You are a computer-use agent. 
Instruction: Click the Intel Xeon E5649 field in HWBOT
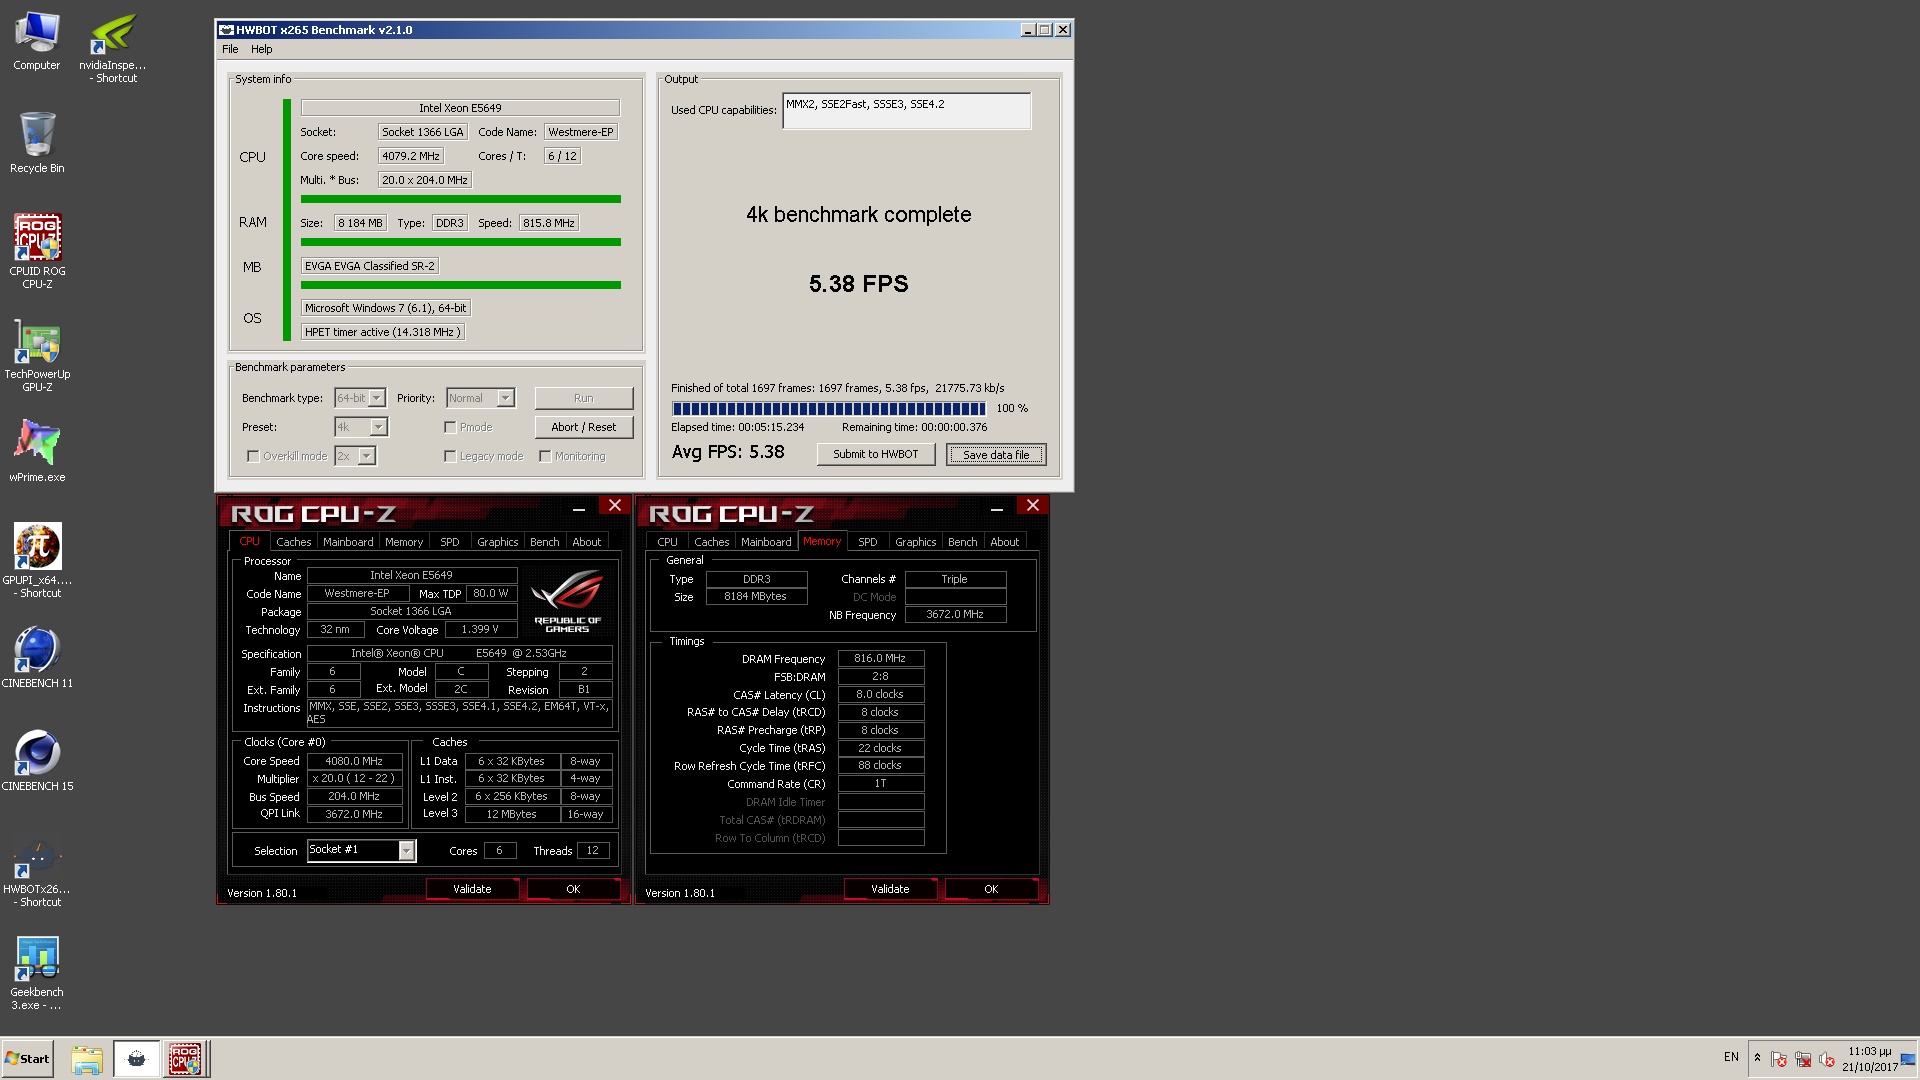(x=460, y=108)
